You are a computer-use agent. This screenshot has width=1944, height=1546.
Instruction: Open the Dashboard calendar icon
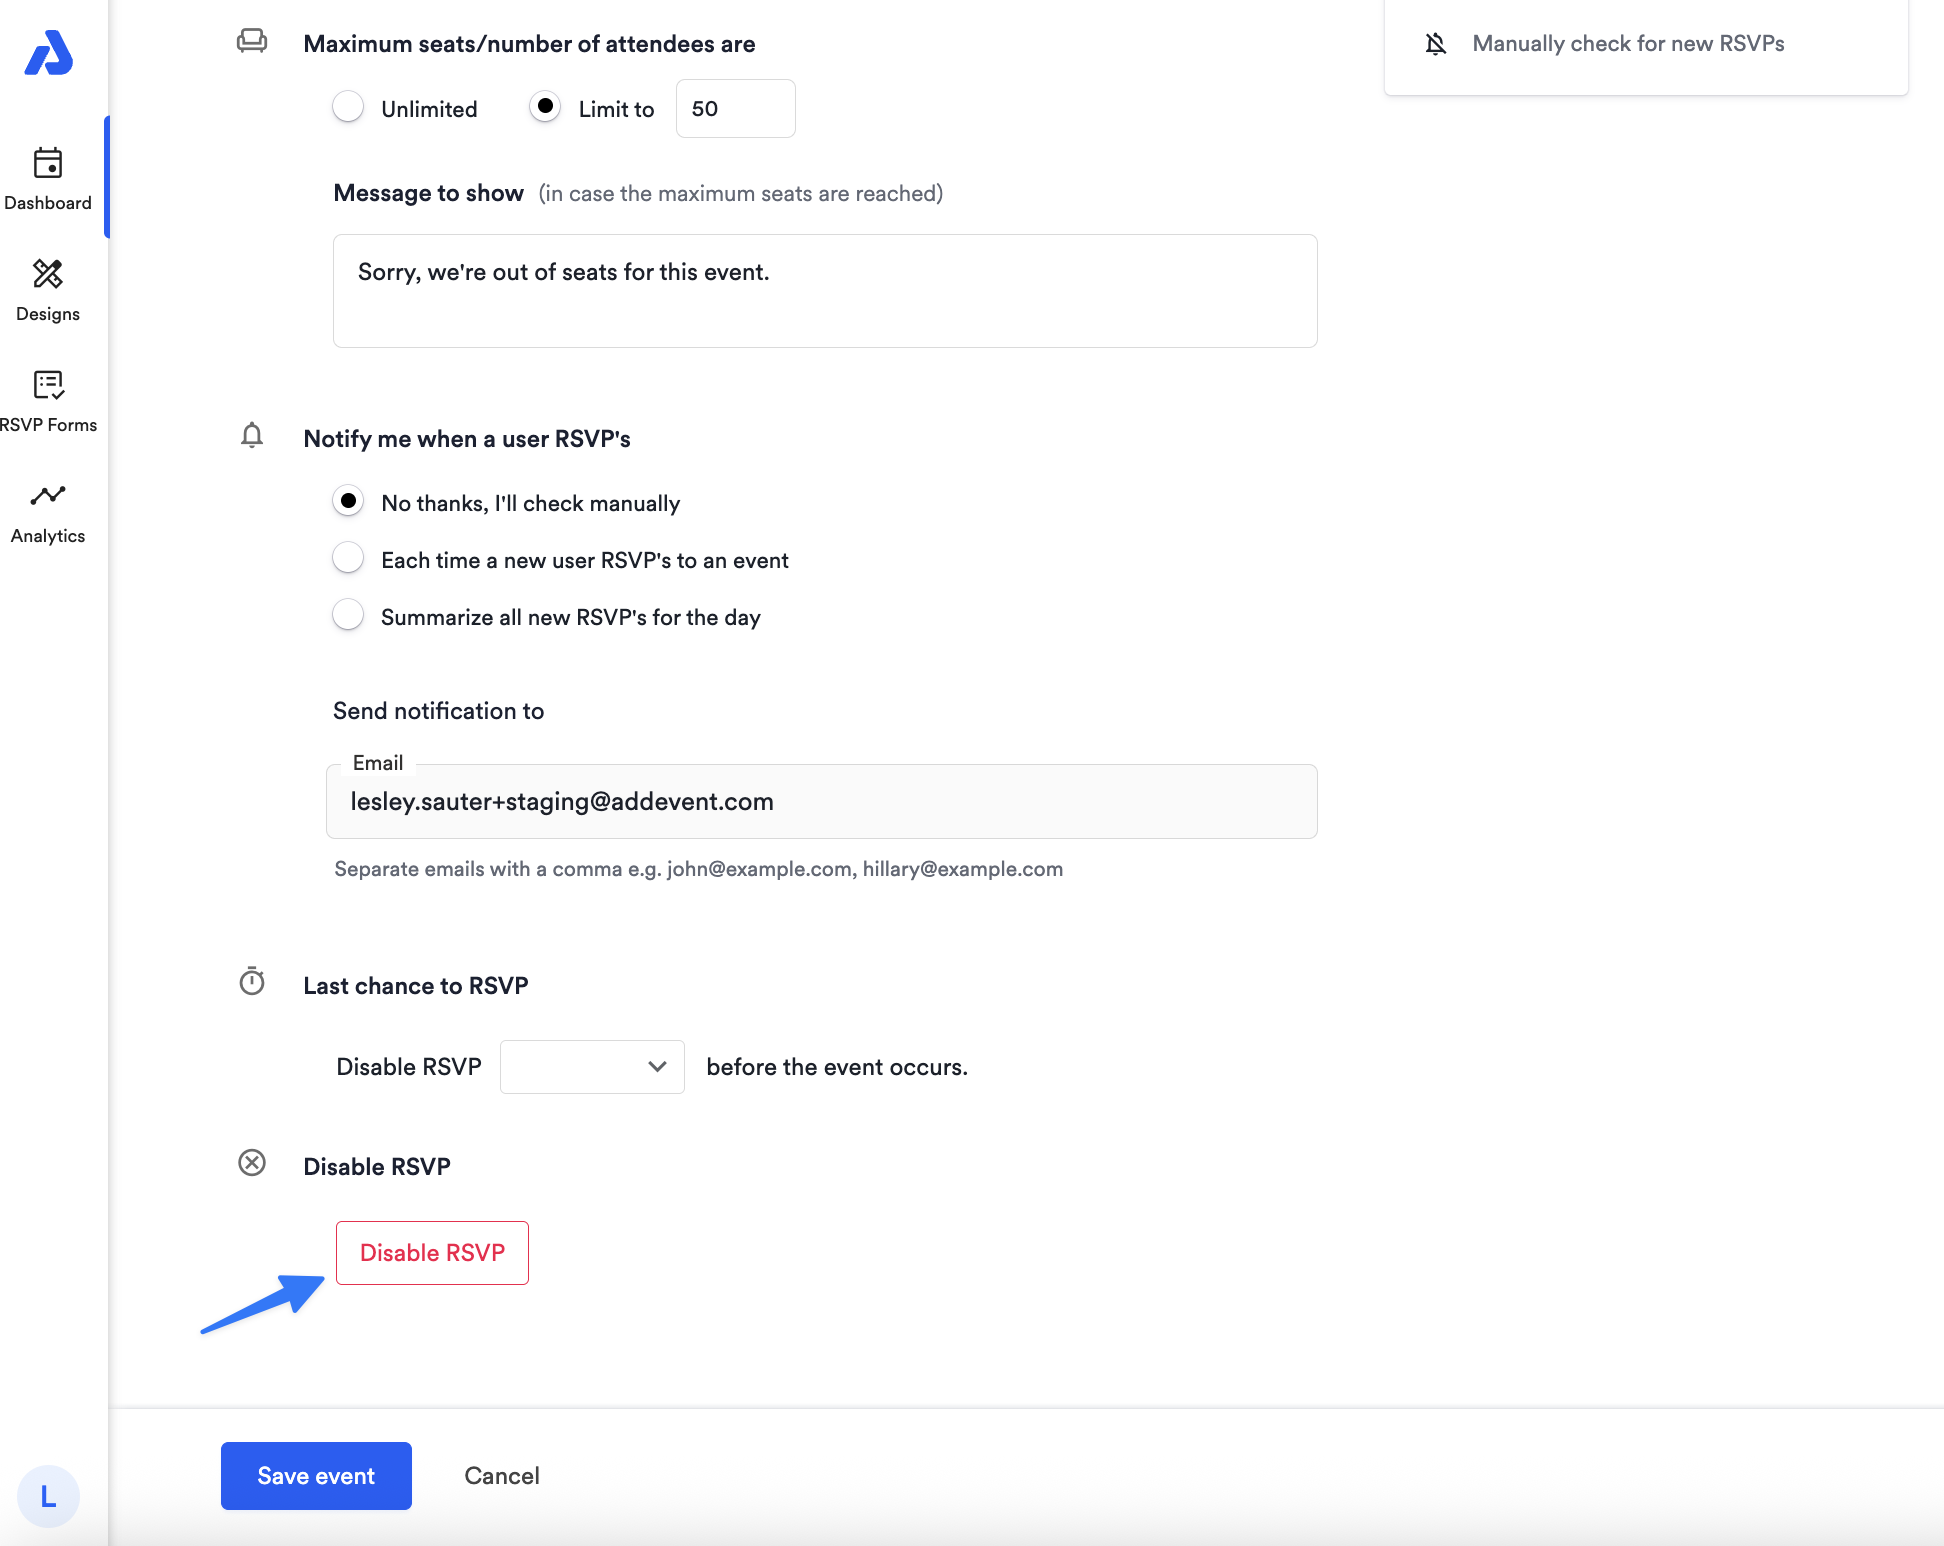[48, 163]
